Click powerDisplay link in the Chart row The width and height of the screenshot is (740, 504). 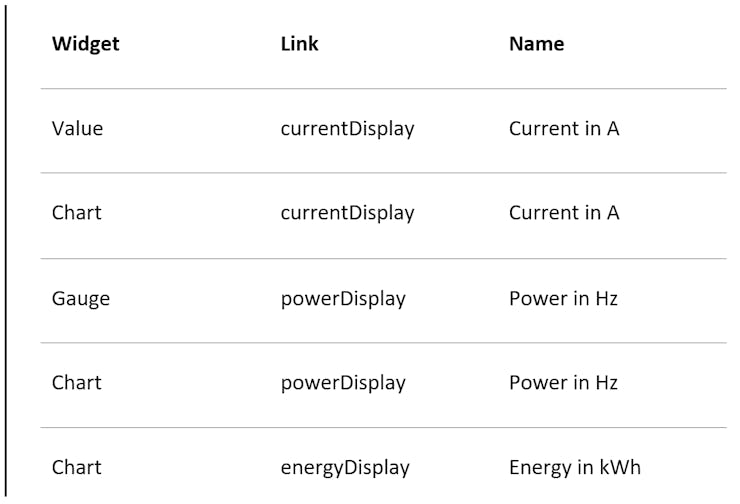click(x=343, y=383)
